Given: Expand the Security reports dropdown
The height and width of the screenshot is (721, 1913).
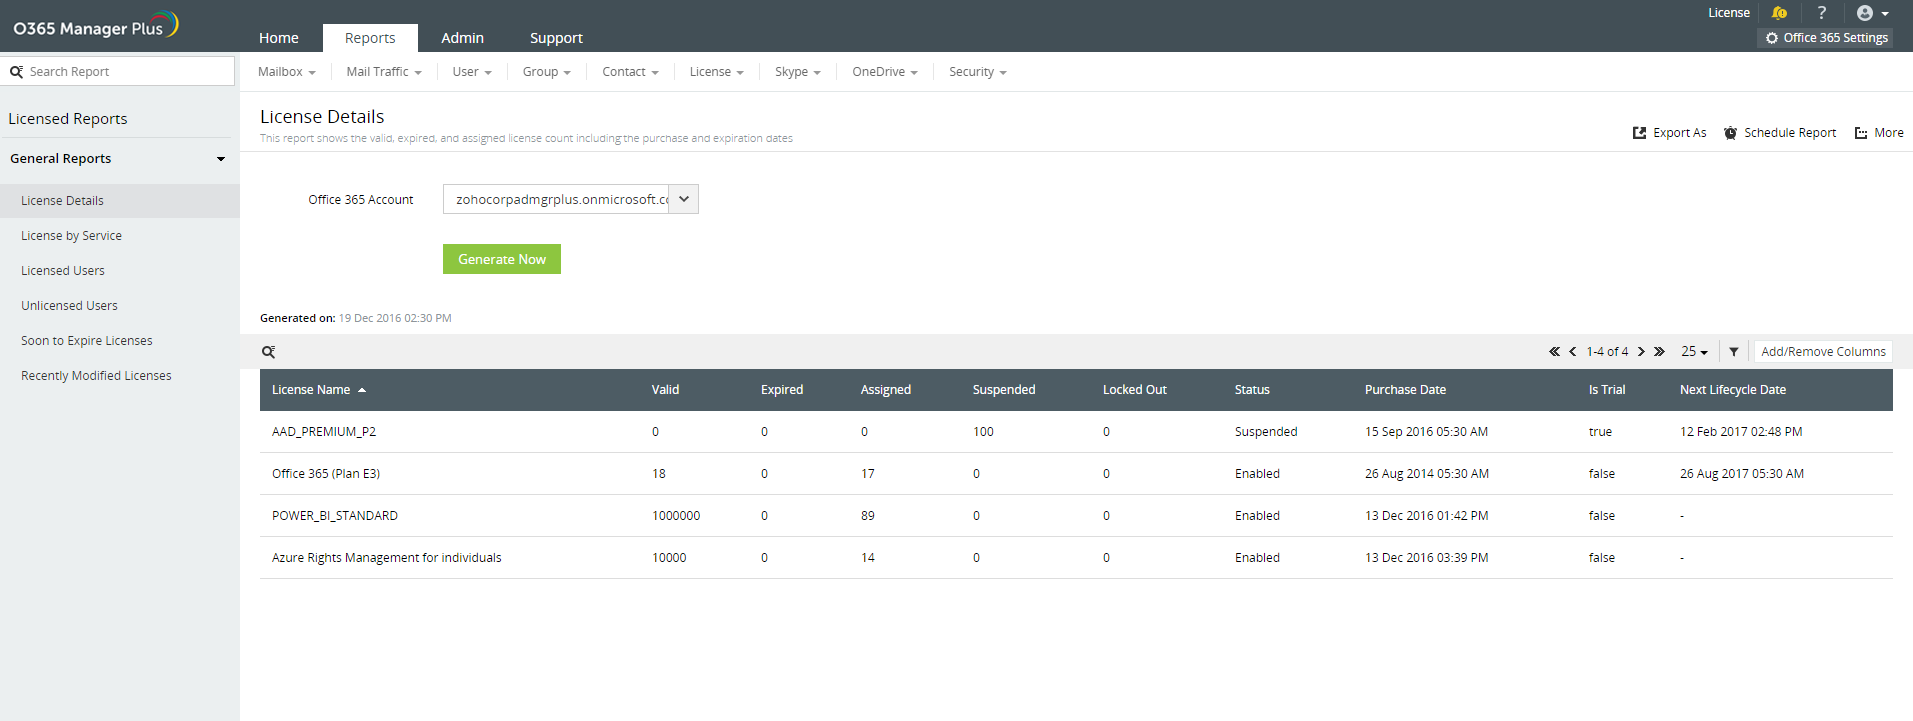Looking at the screenshot, I should coord(978,72).
